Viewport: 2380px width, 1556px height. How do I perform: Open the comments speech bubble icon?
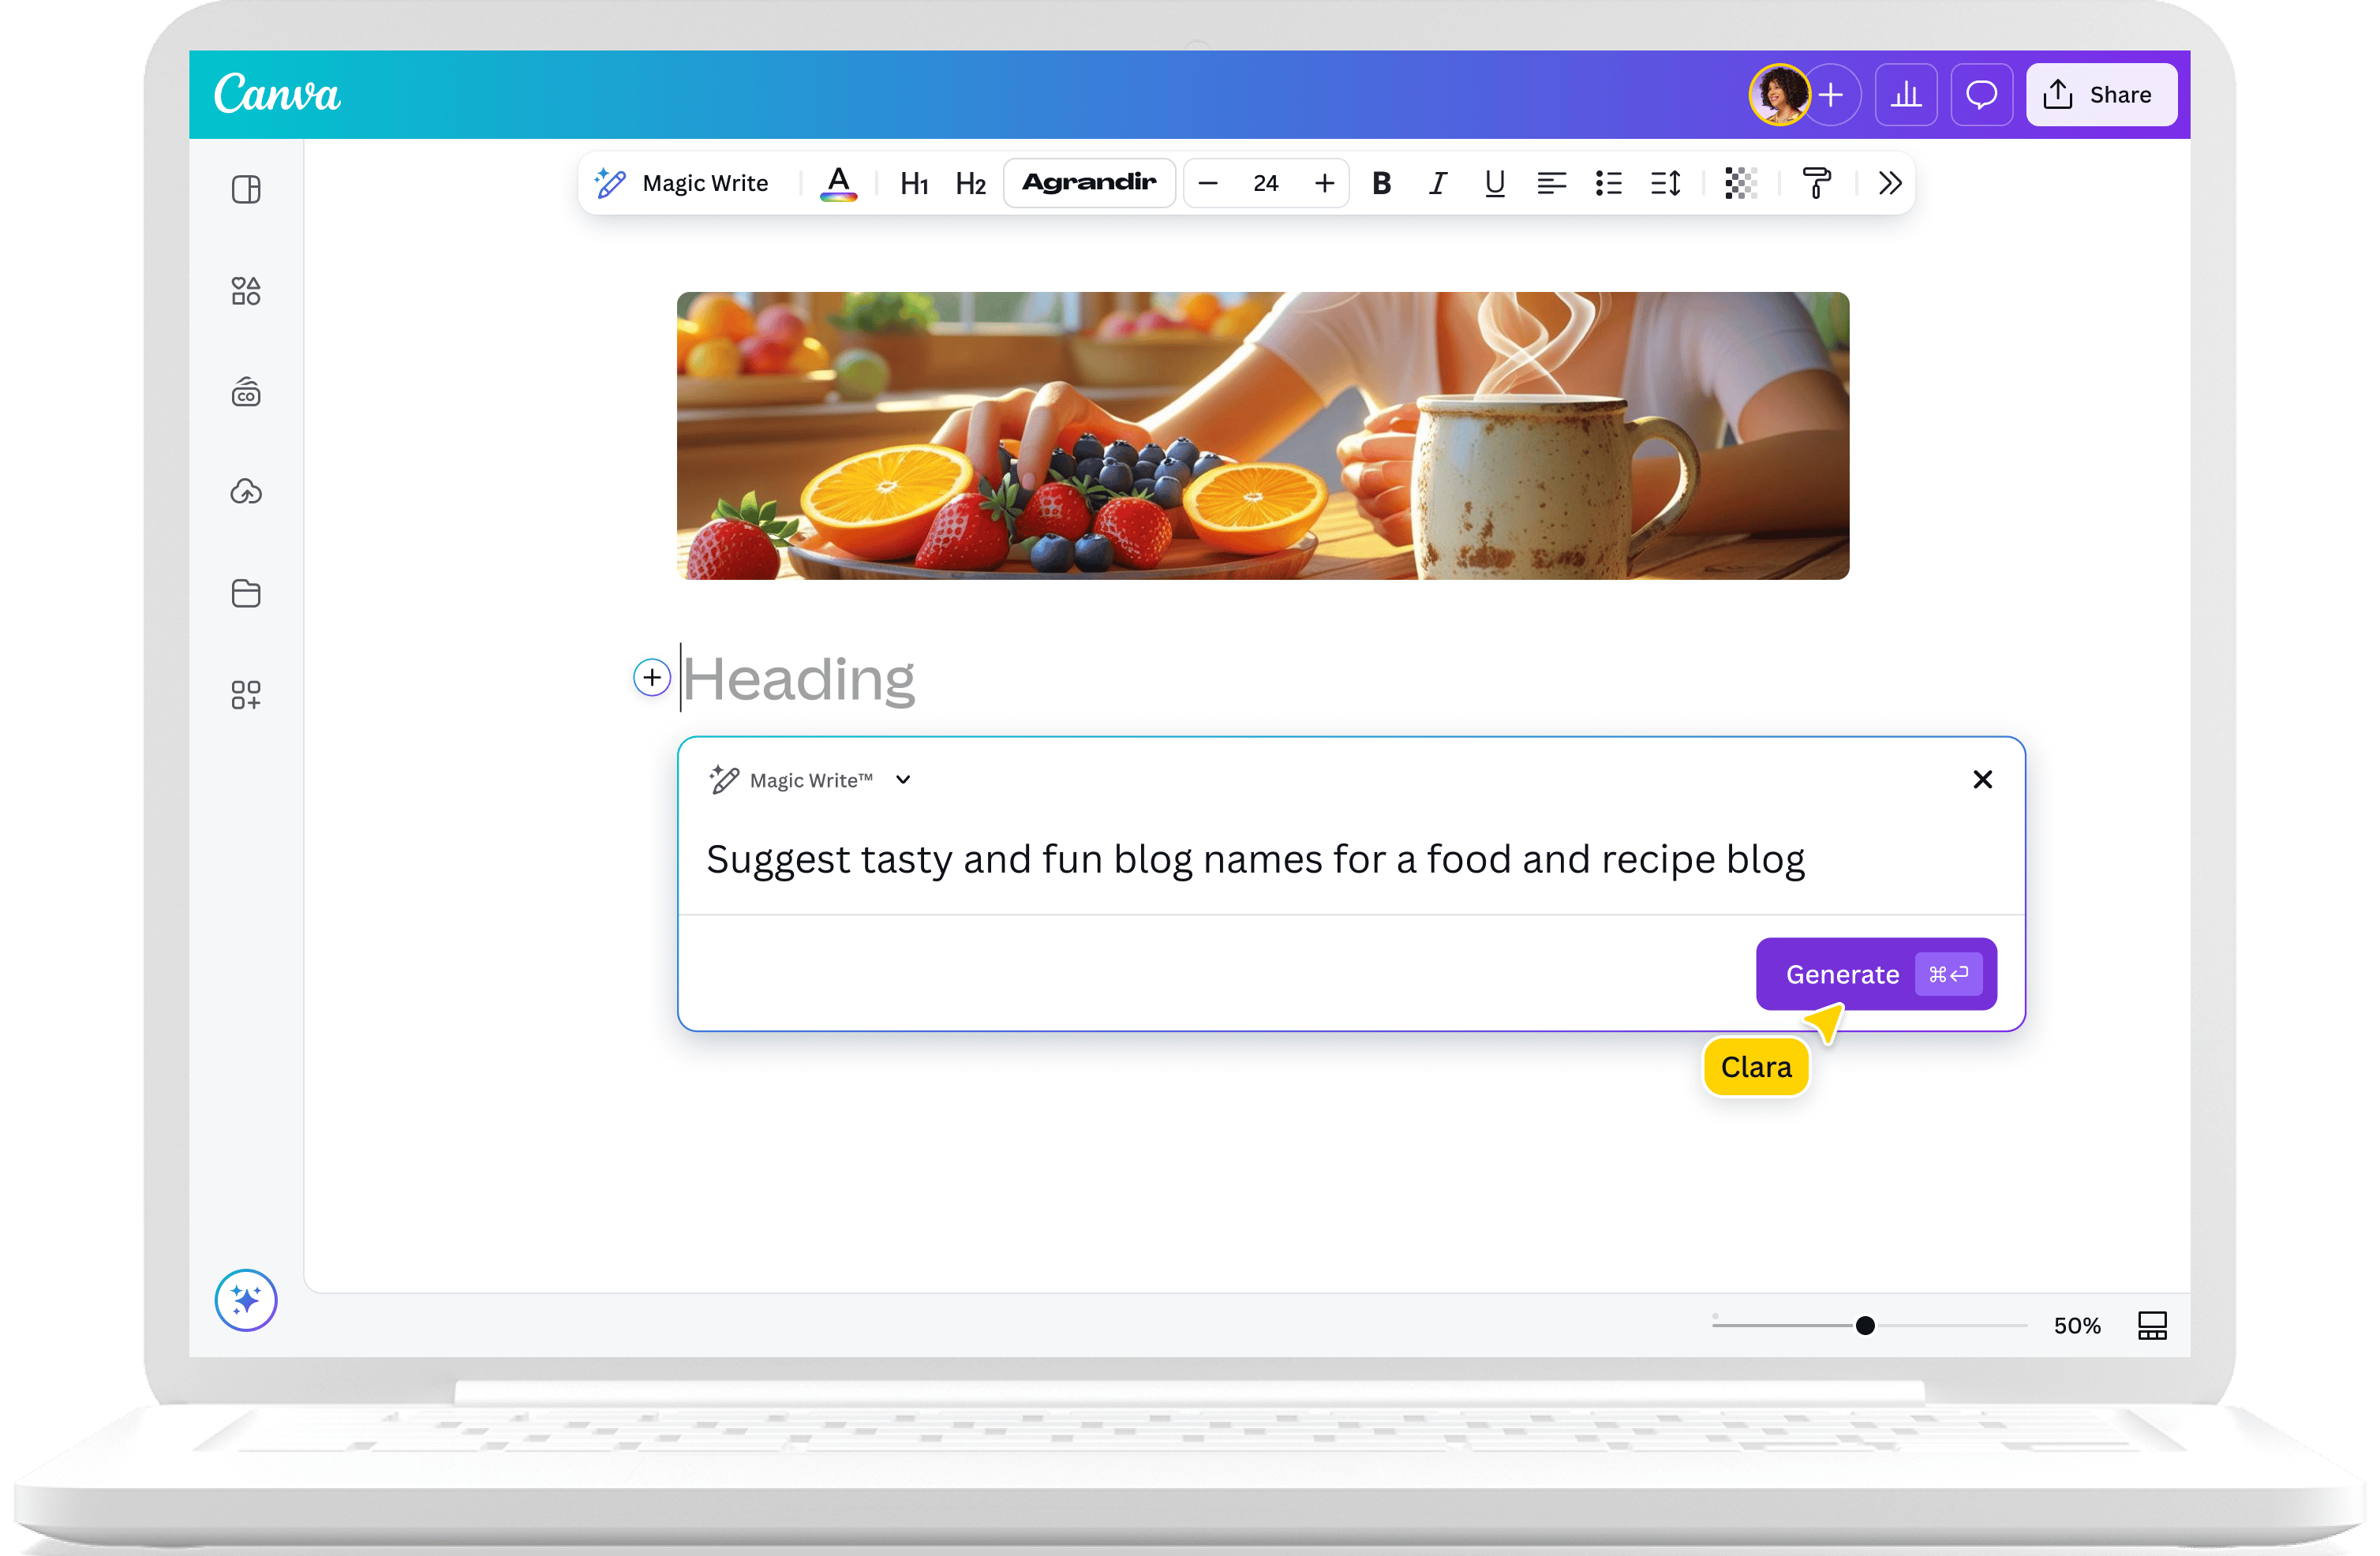pyautogui.click(x=1981, y=95)
